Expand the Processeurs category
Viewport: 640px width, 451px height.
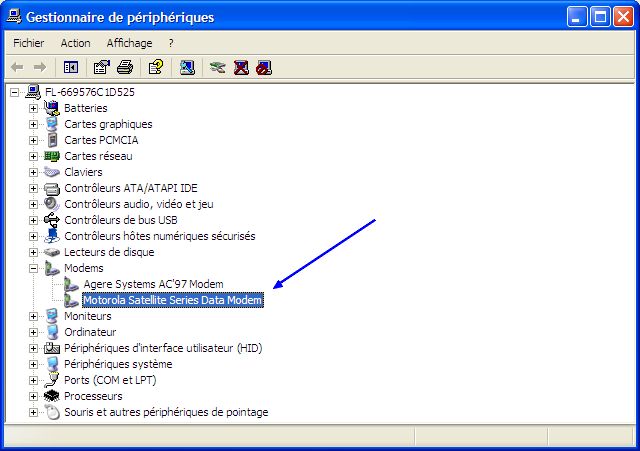33,396
